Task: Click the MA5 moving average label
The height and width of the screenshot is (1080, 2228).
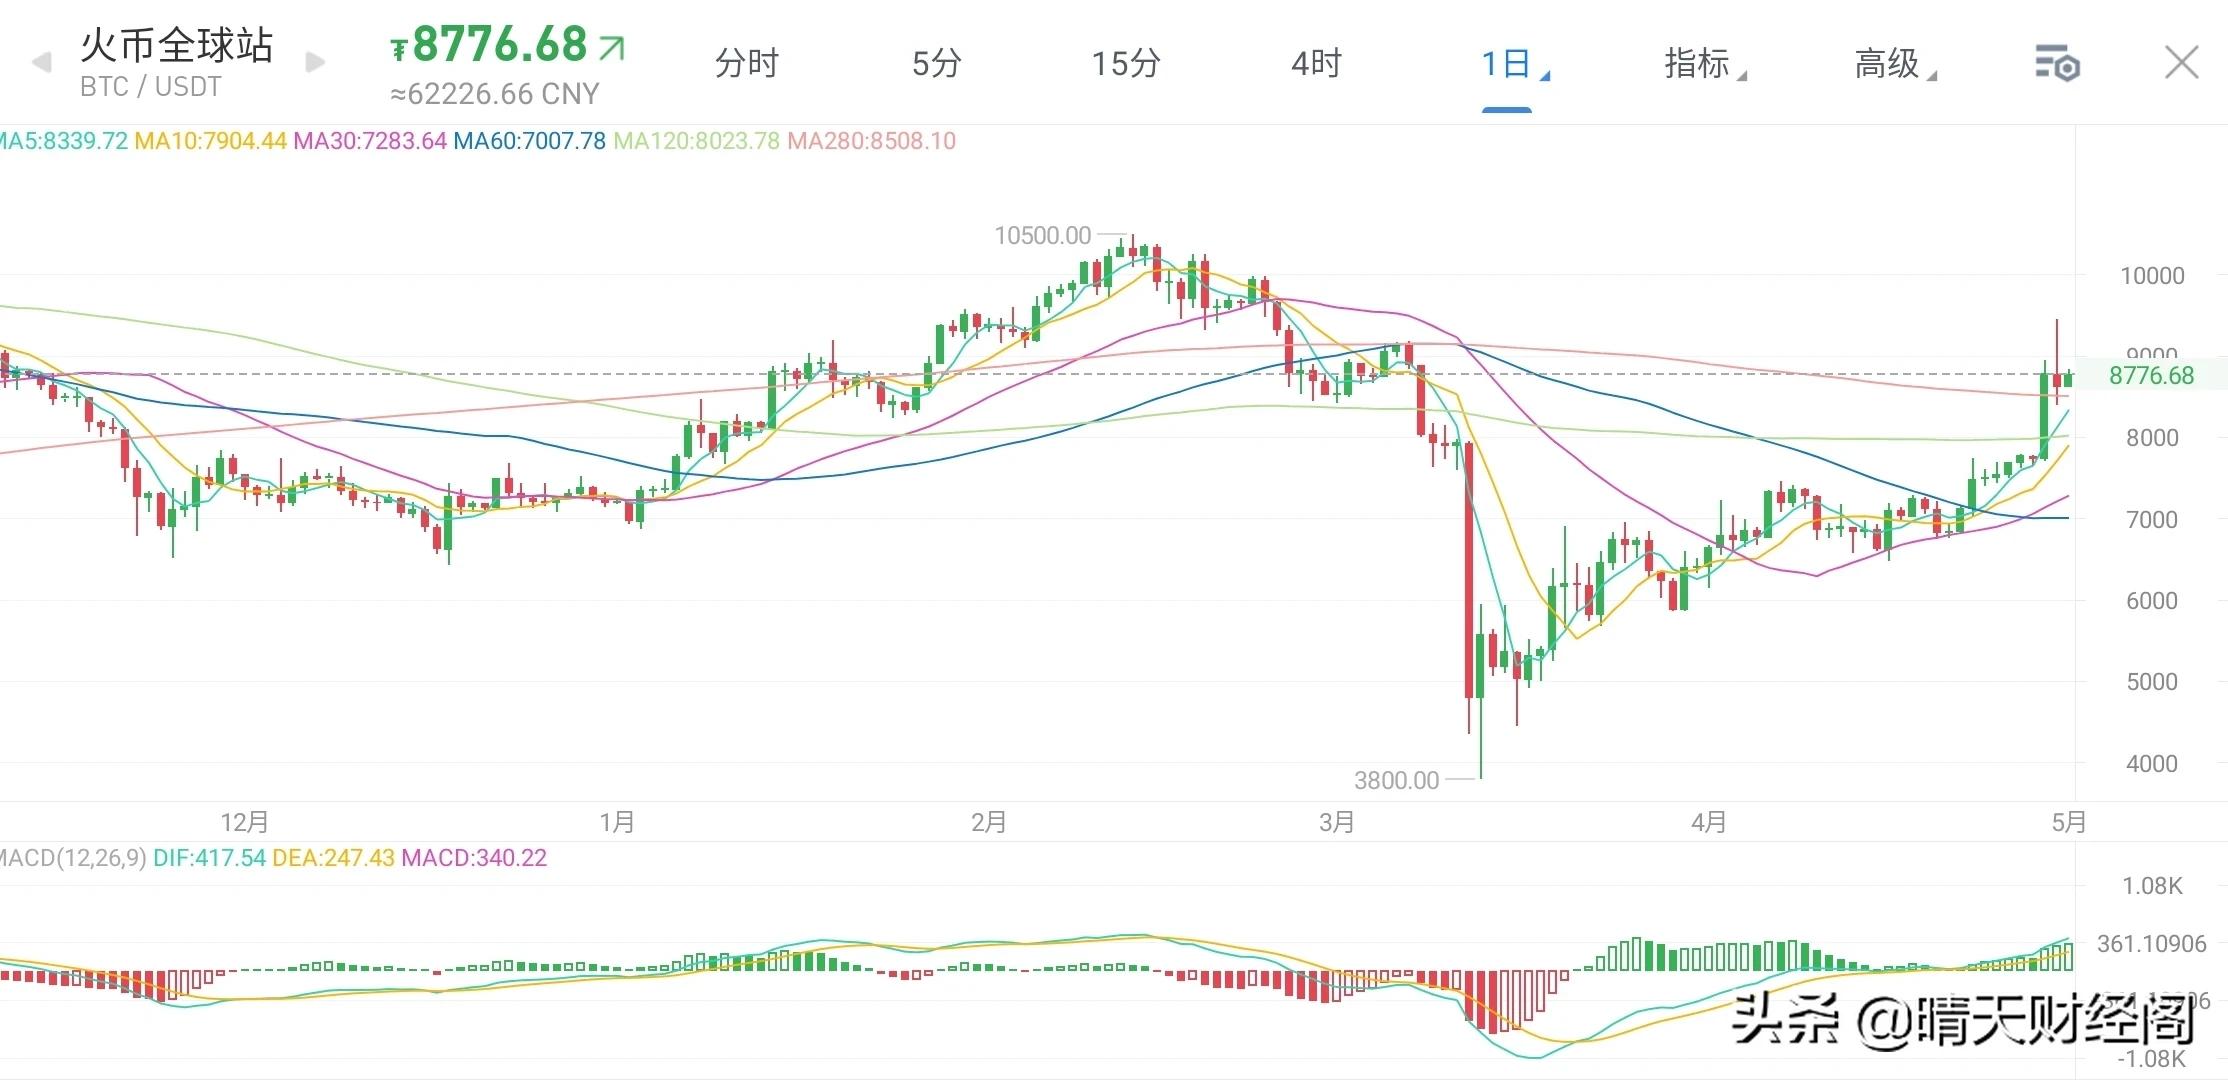Action: click(x=64, y=141)
